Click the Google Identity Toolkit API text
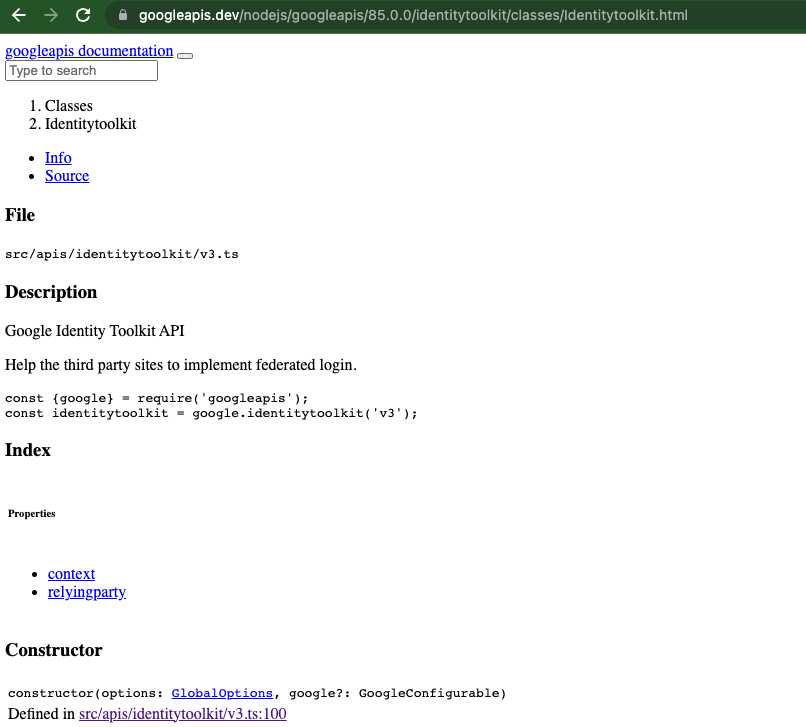The height and width of the screenshot is (727, 806). 95,331
